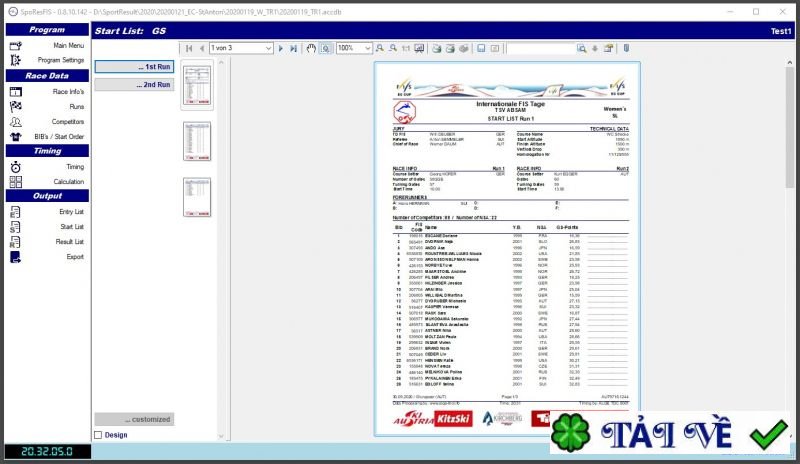Open the 100% zoom level dropdown
This screenshot has height=464, width=800.
coord(355,48)
